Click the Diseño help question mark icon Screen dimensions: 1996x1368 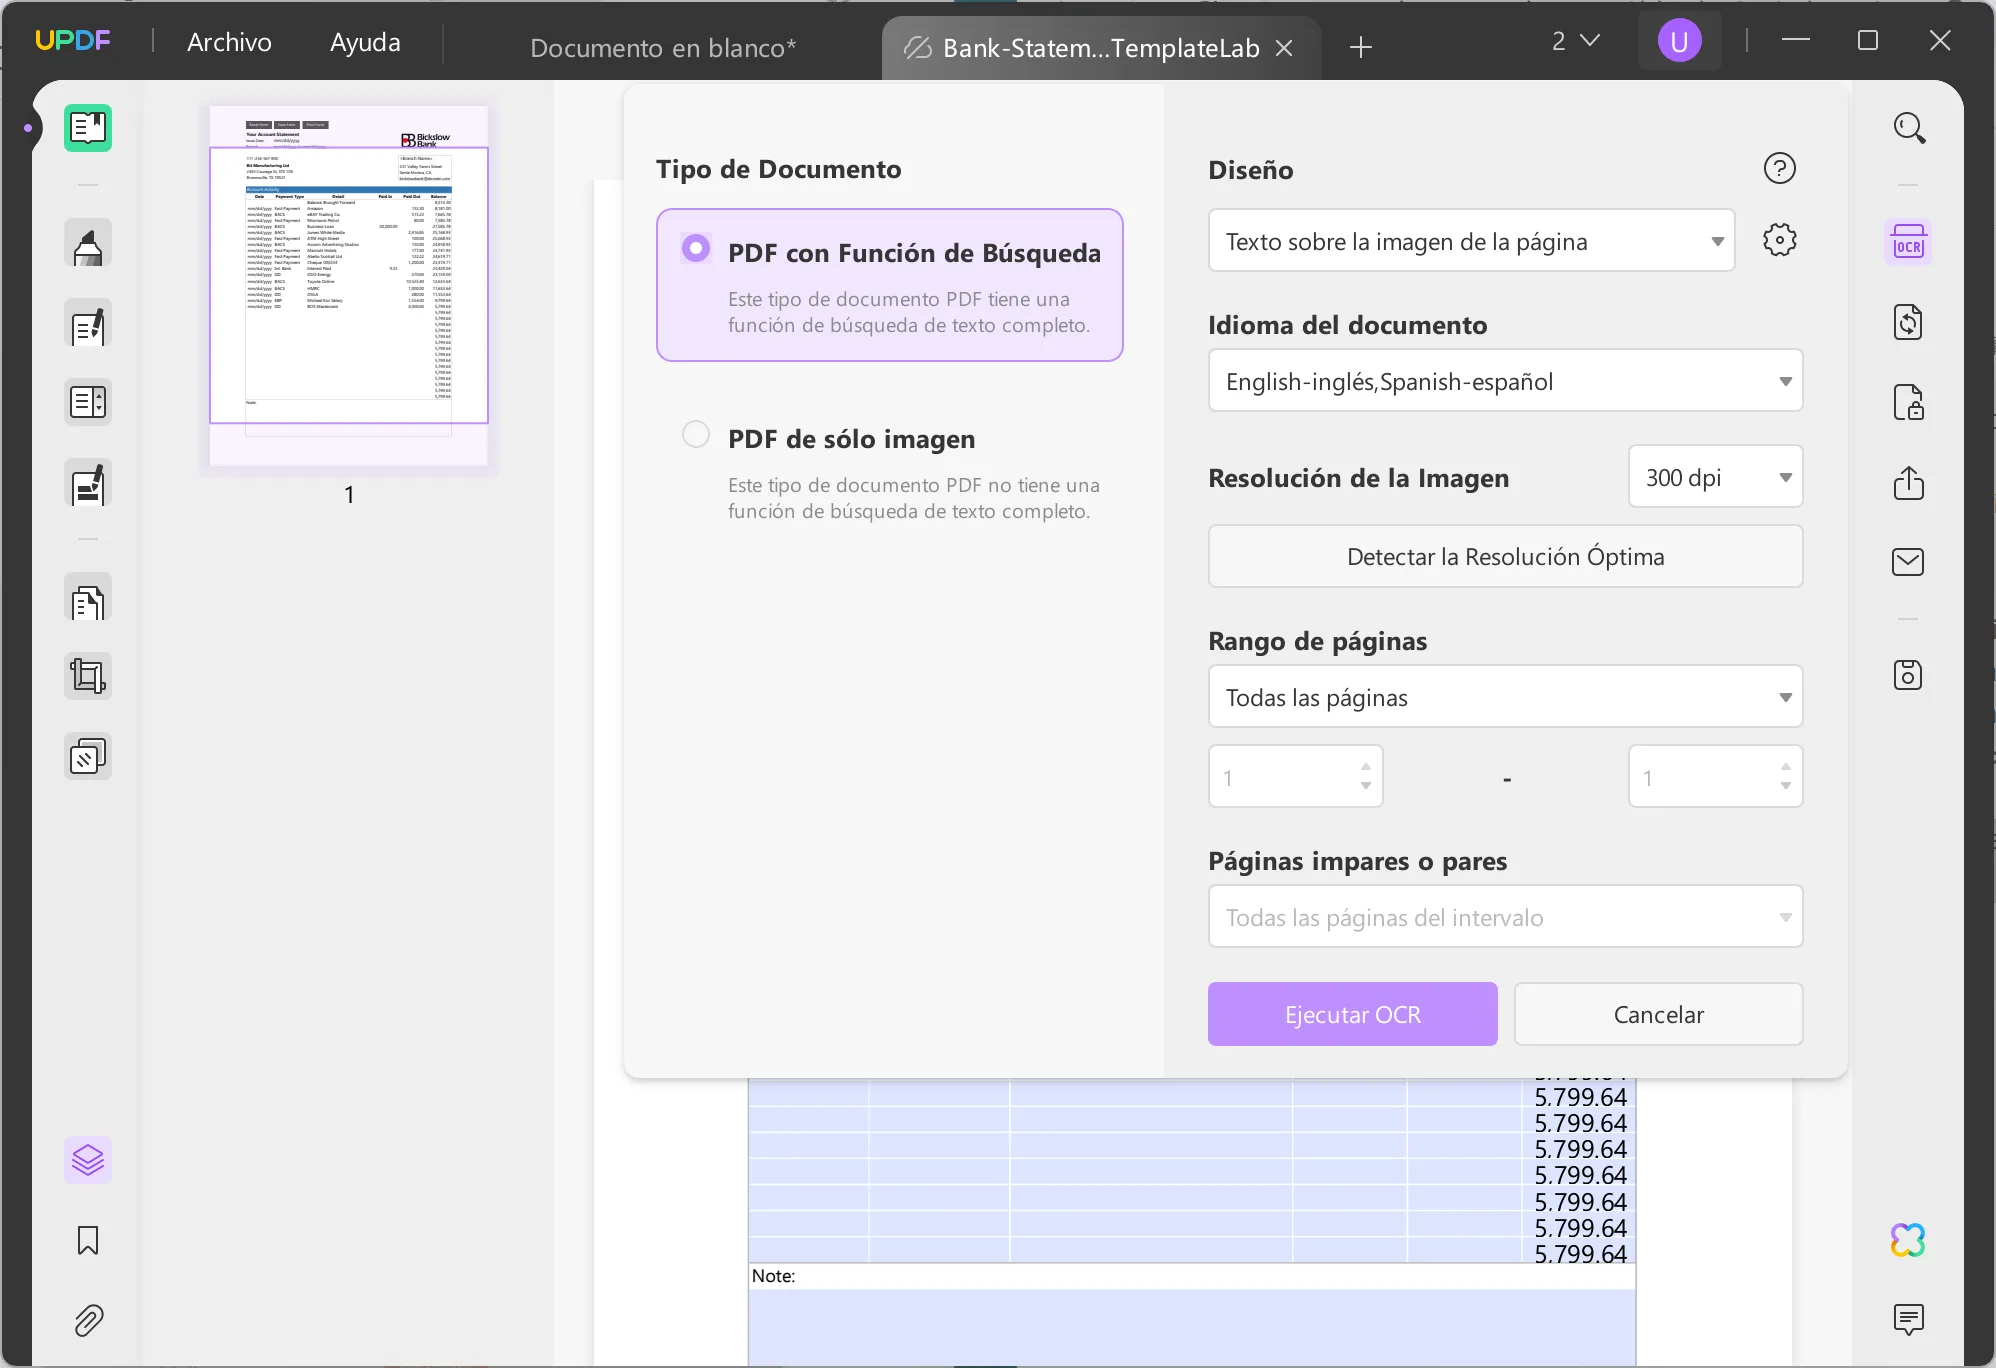tap(1780, 168)
